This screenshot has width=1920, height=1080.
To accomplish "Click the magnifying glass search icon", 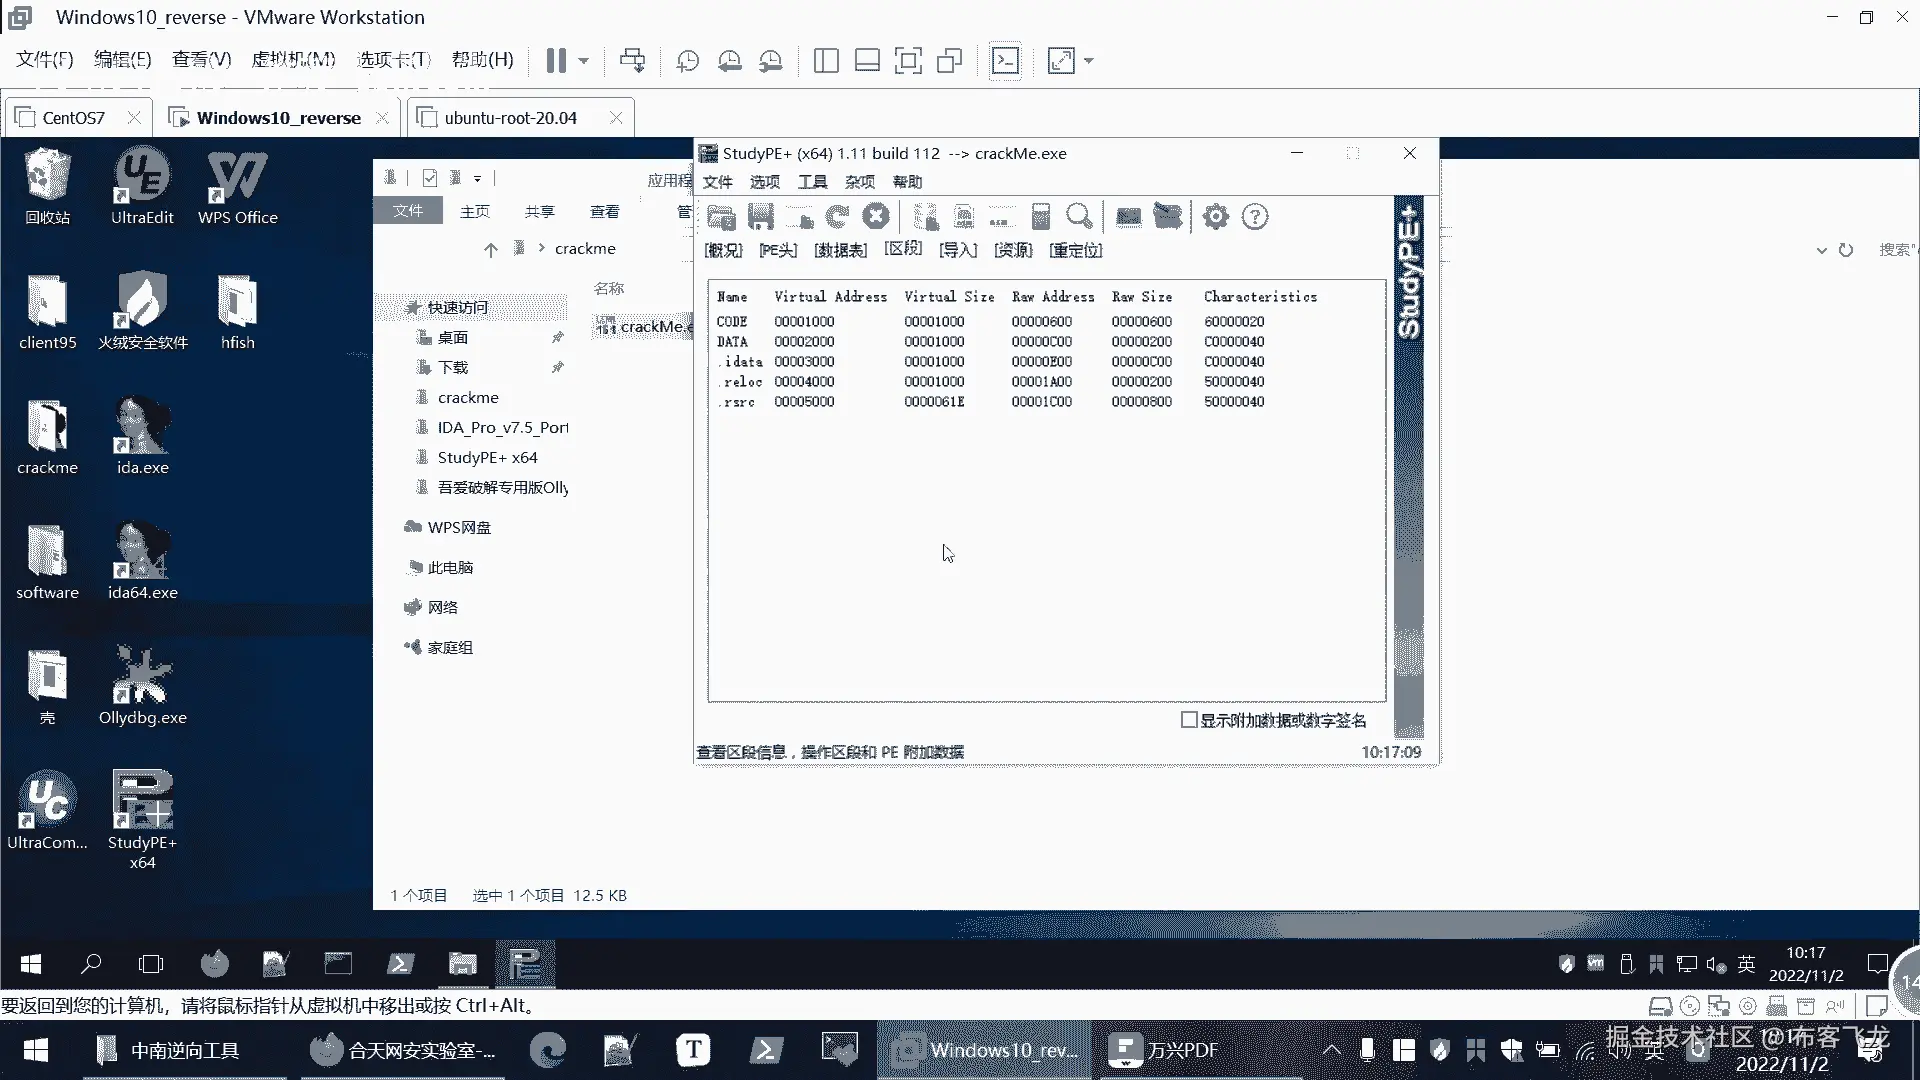I will tap(1079, 217).
